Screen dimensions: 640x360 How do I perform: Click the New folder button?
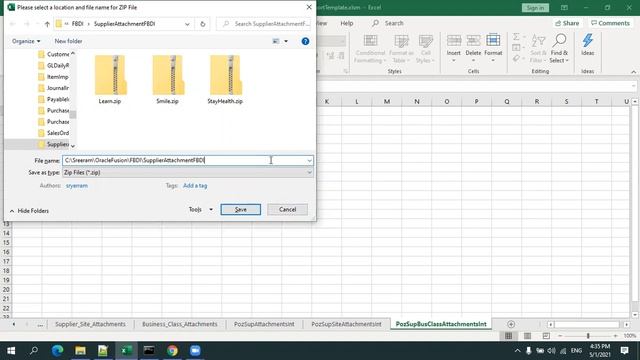coord(68,41)
